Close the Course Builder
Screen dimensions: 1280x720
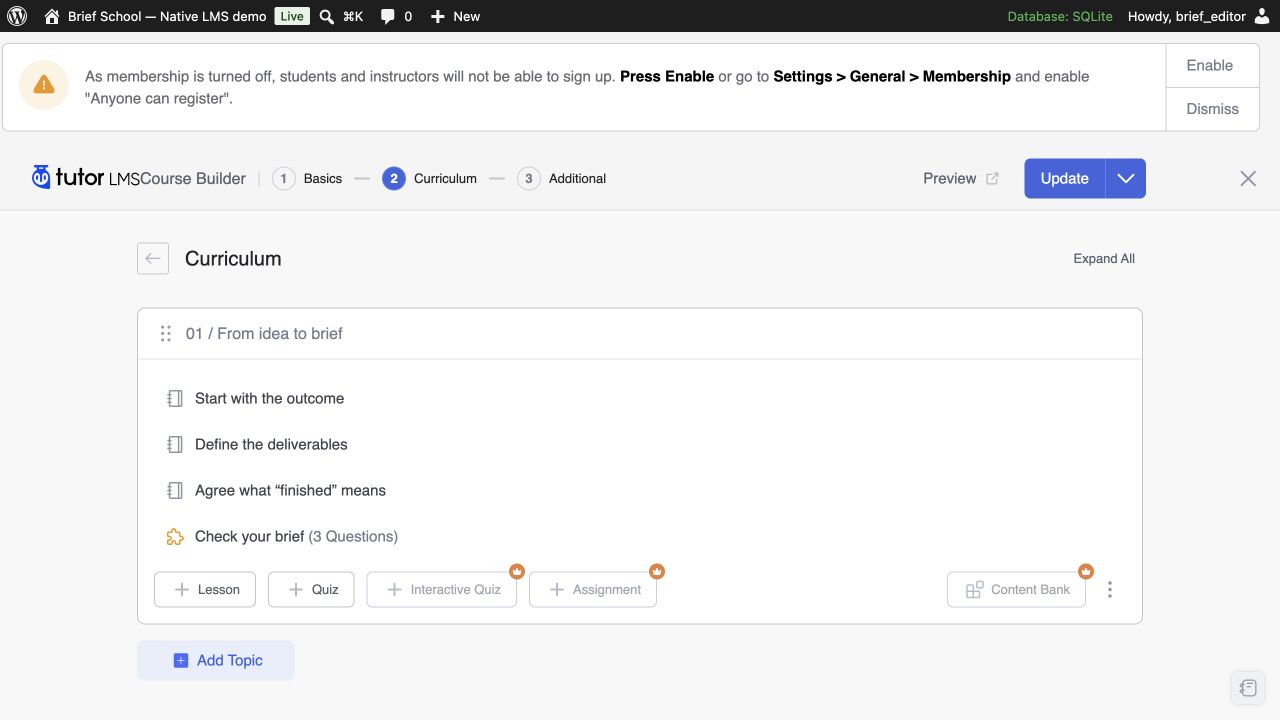1248,179
